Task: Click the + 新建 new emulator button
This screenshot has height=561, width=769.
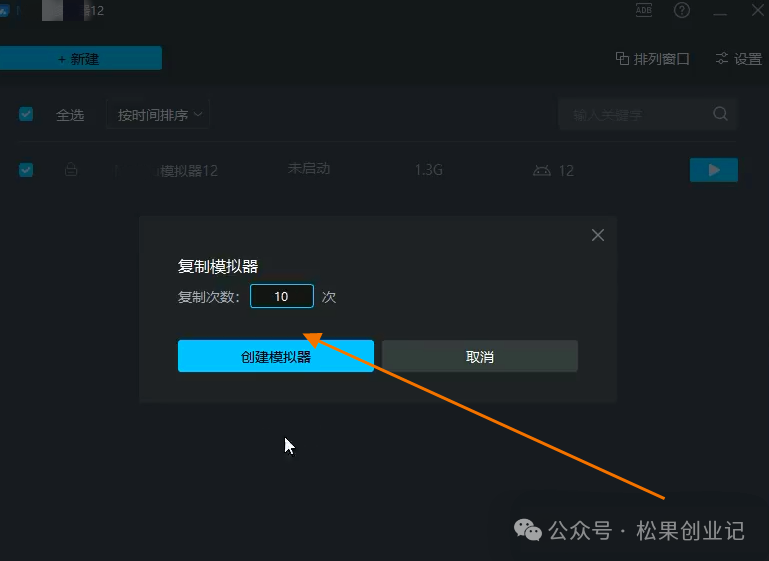Action: 80,59
